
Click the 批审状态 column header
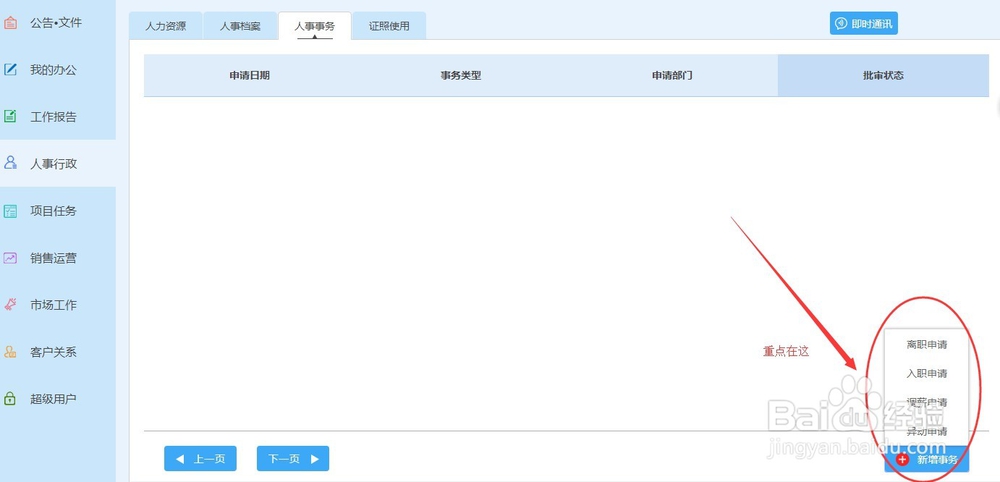[883, 75]
